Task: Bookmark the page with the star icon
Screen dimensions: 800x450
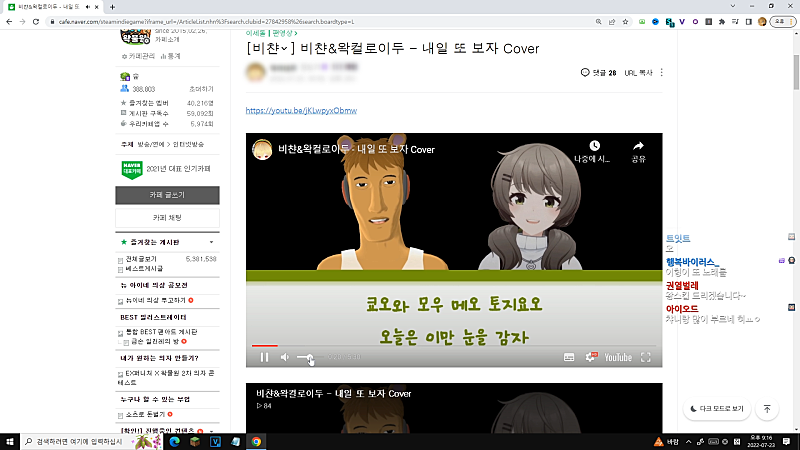Action: pyautogui.click(x=625, y=22)
